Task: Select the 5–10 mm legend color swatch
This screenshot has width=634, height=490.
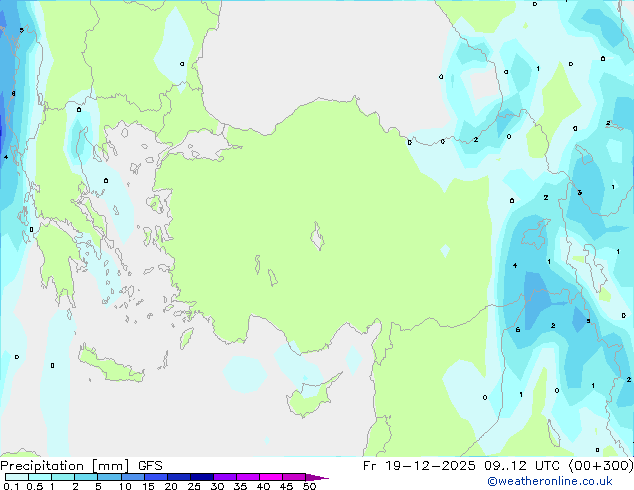Action: coord(109,477)
